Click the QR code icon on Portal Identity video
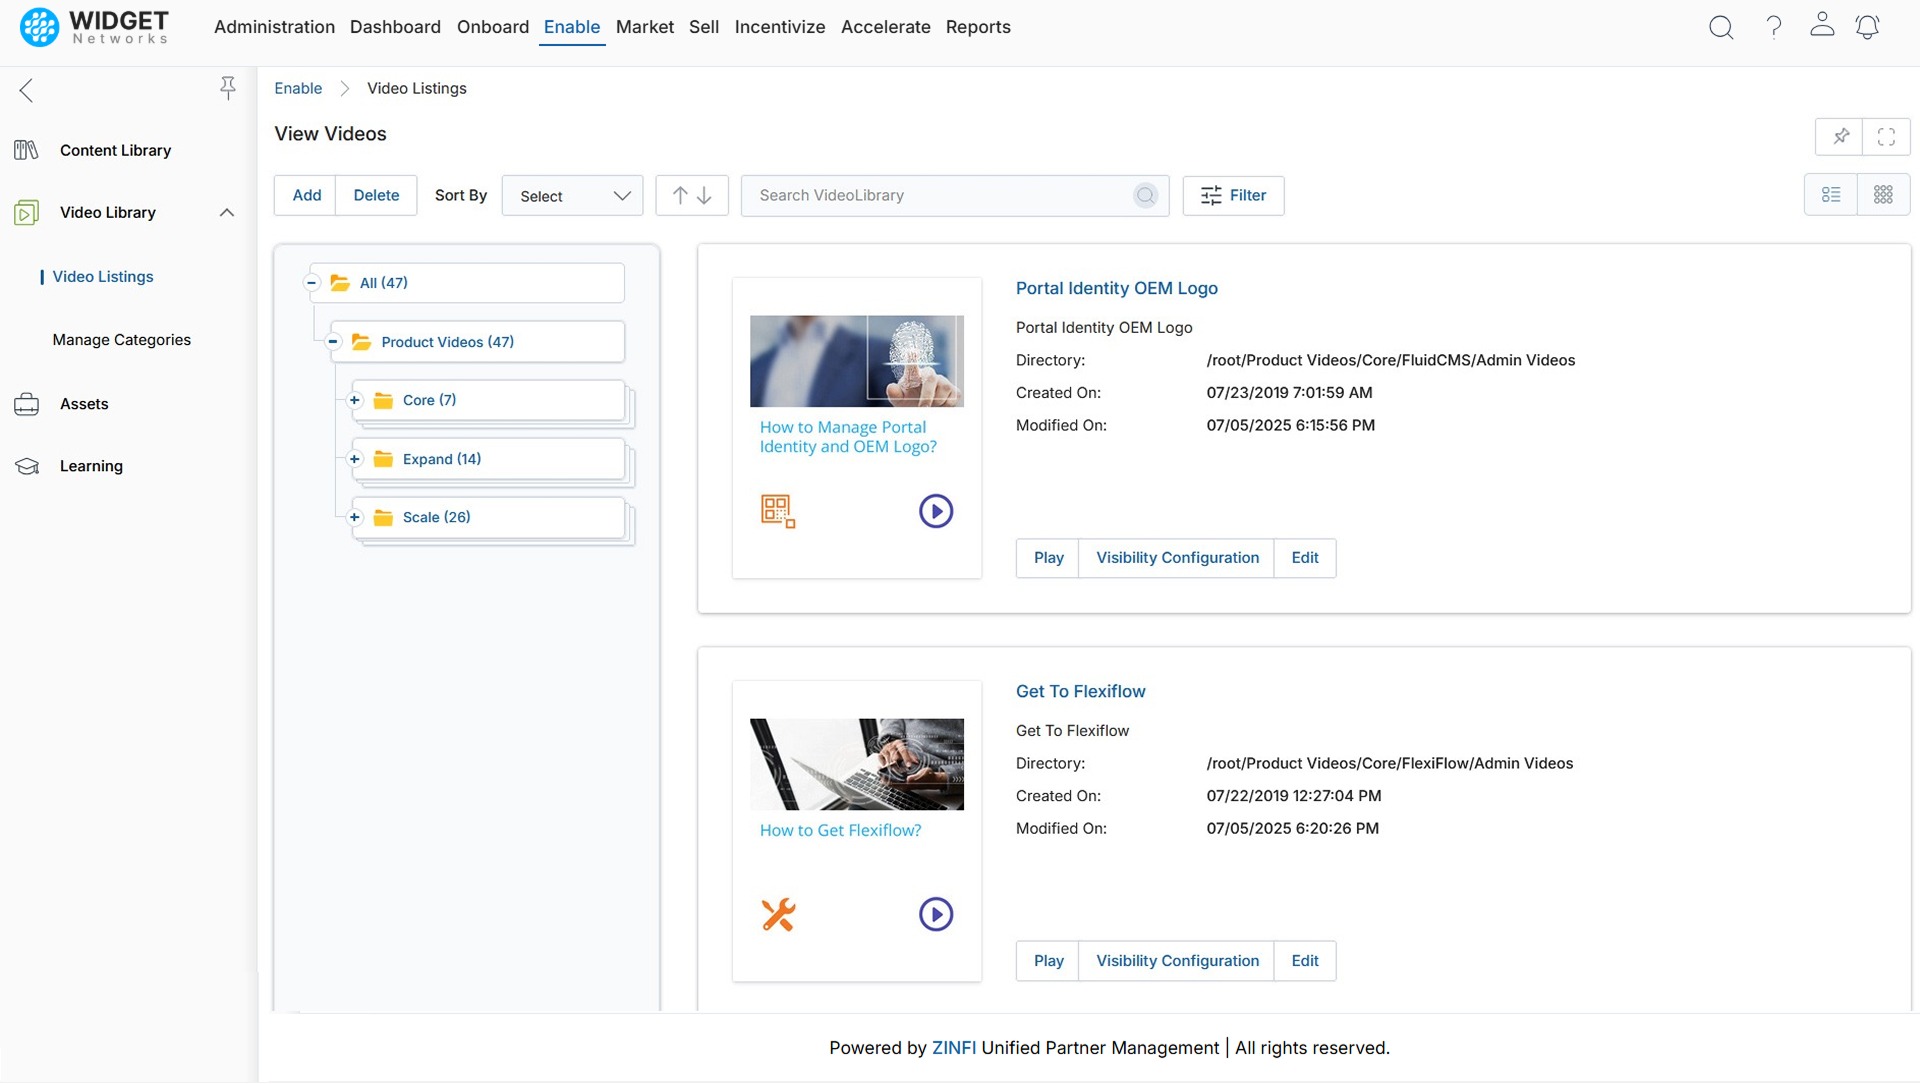The height and width of the screenshot is (1084, 1920). click(779, 511)
